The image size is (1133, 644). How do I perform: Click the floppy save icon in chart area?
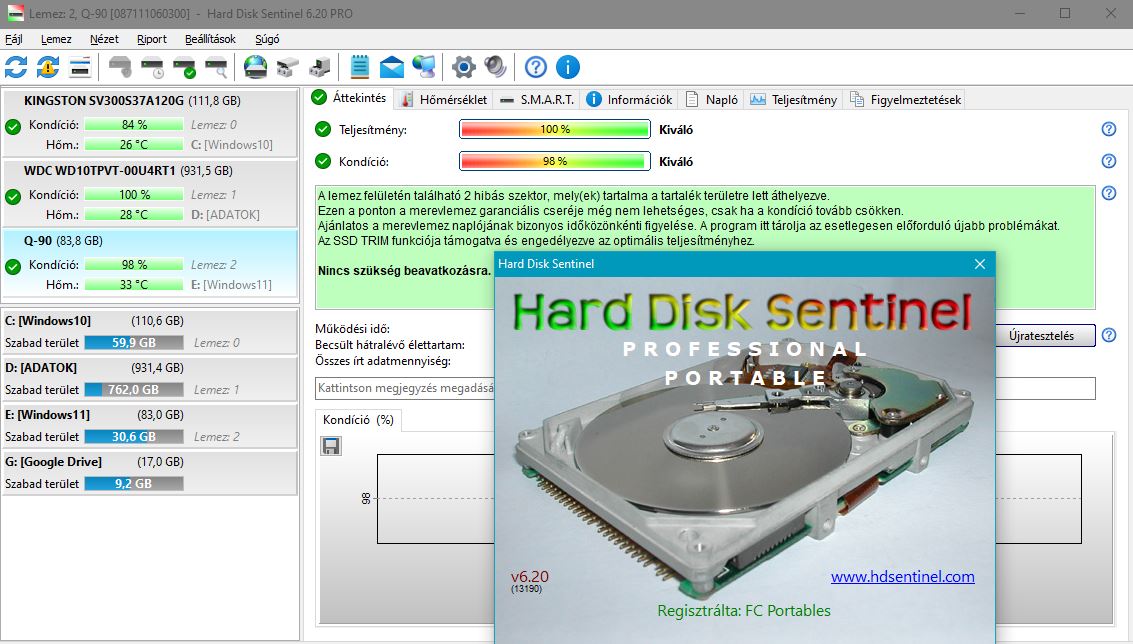[331, 446]
